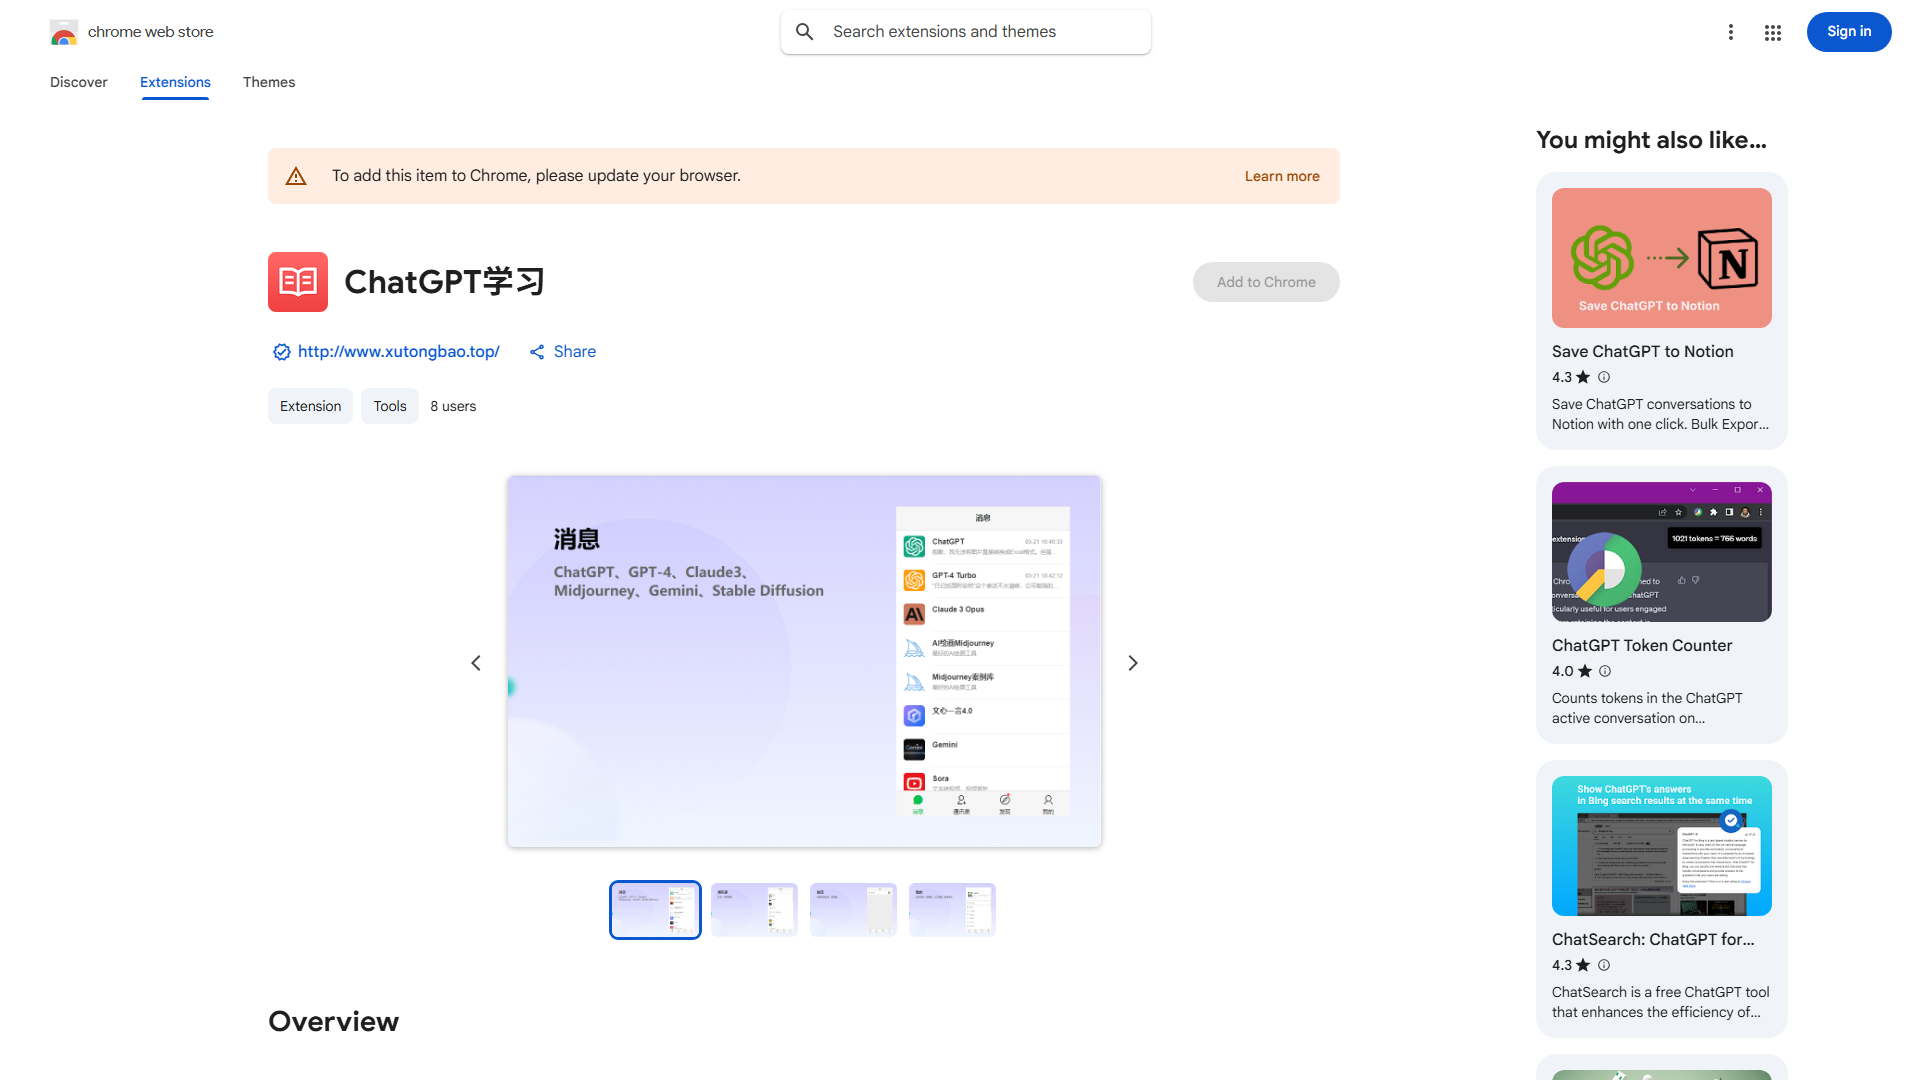The image size is (1920, 1080).
Task: Click the Extension category chip
Action: pyautogui.click(x=310, y=406)
